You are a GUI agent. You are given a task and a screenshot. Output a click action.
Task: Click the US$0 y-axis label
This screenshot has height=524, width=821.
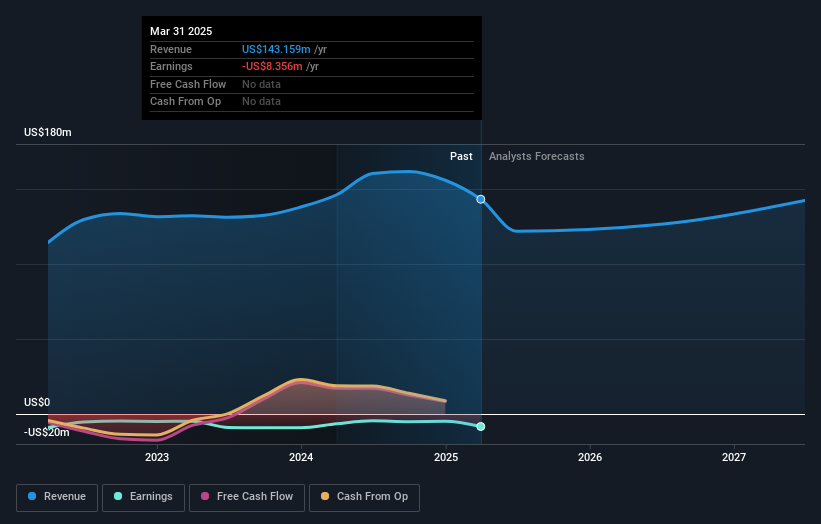(x=37, y=403)
